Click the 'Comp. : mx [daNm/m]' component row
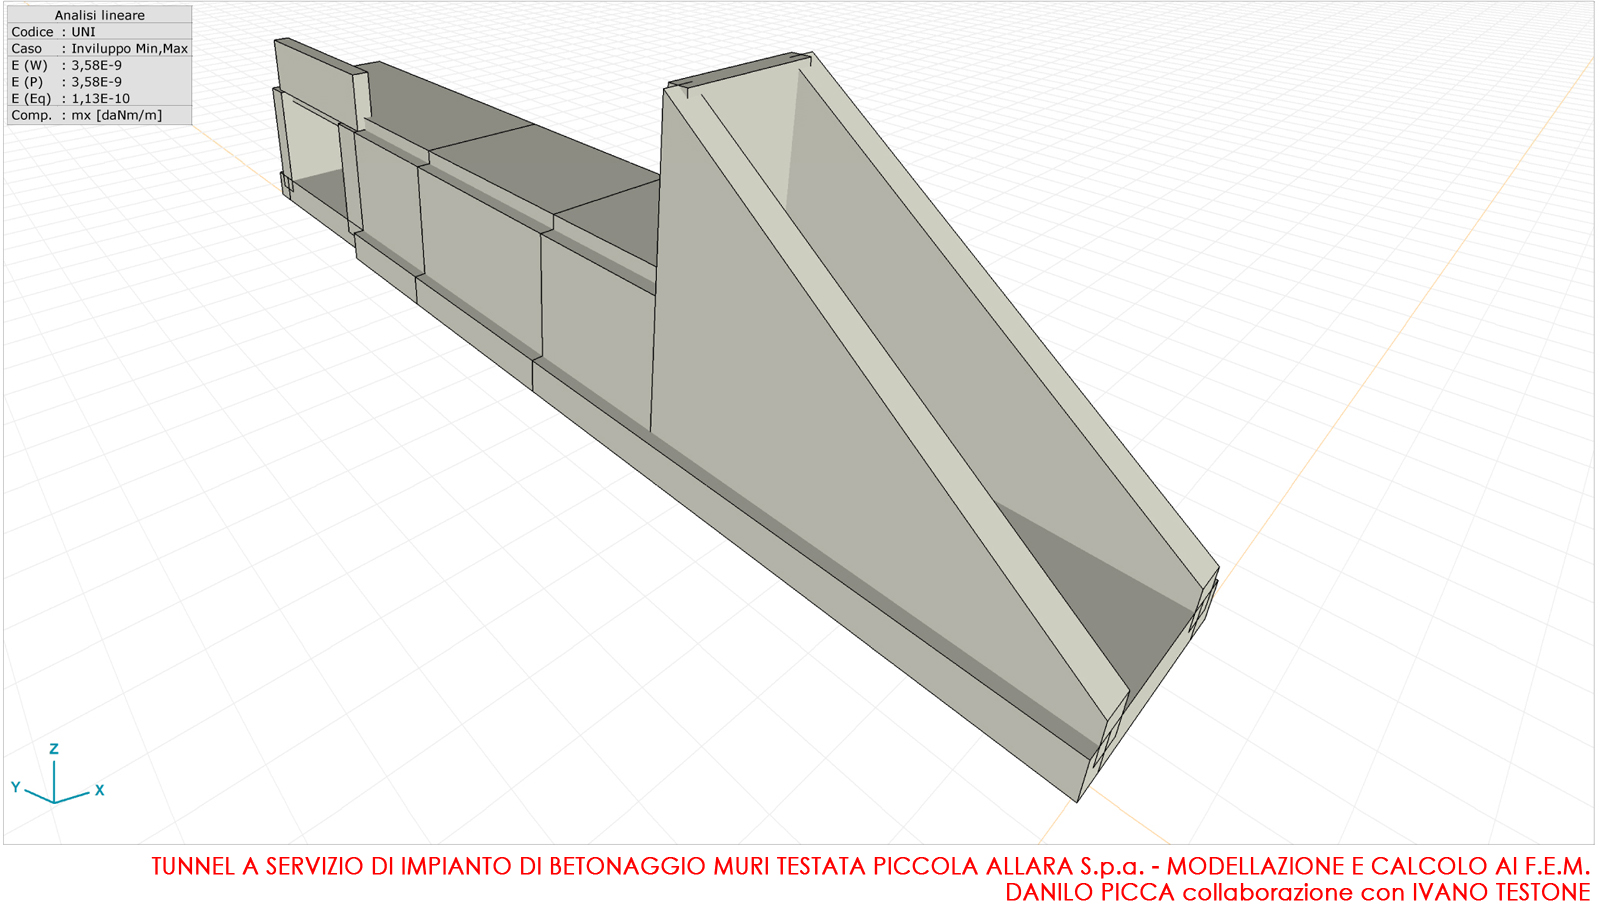This screenshot has width=1600, height=912. (99, 115)
